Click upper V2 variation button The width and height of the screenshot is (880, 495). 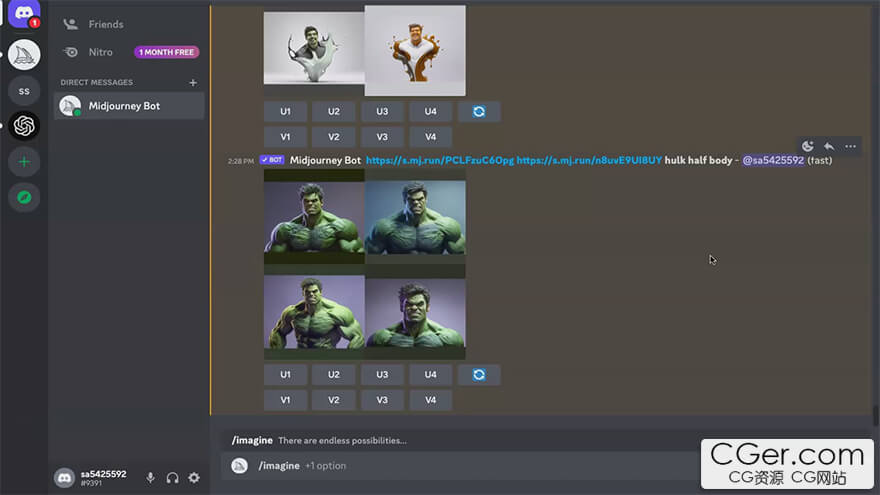[x=334, y=137]
